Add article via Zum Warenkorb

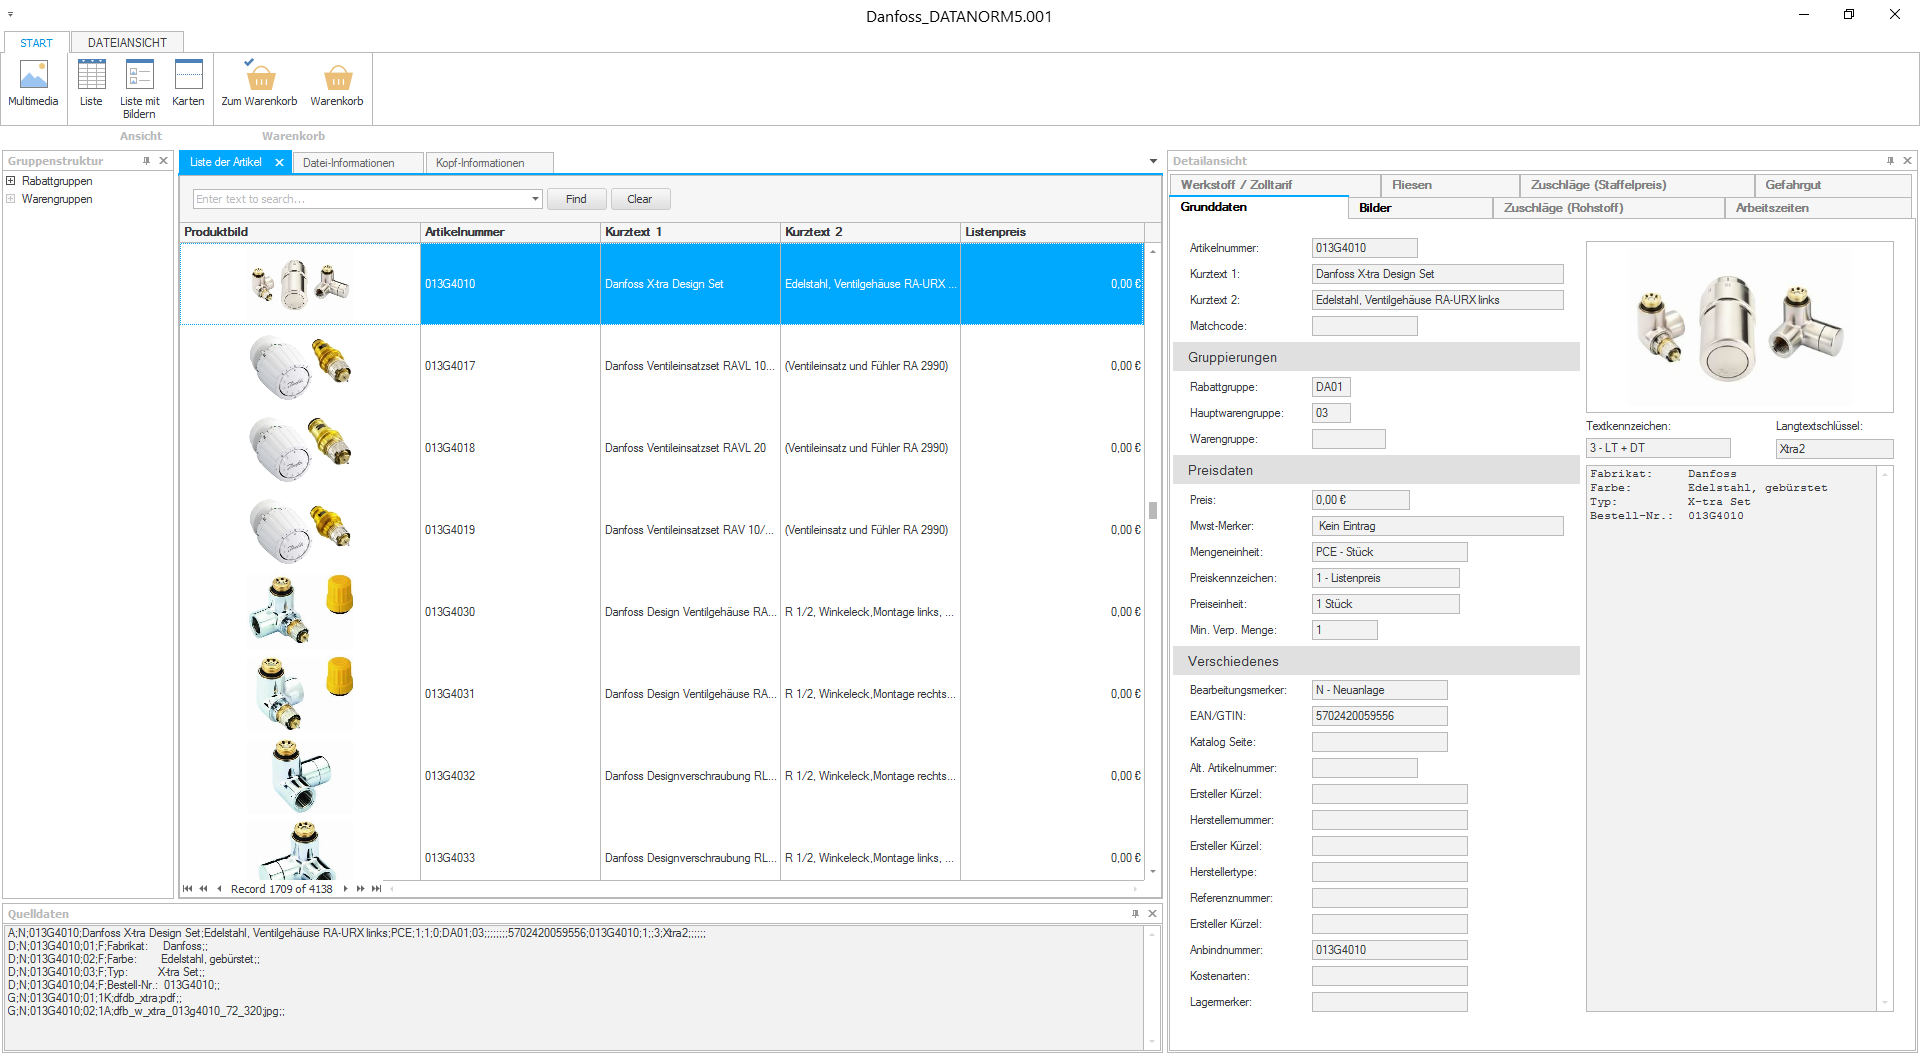click(259, 84)
